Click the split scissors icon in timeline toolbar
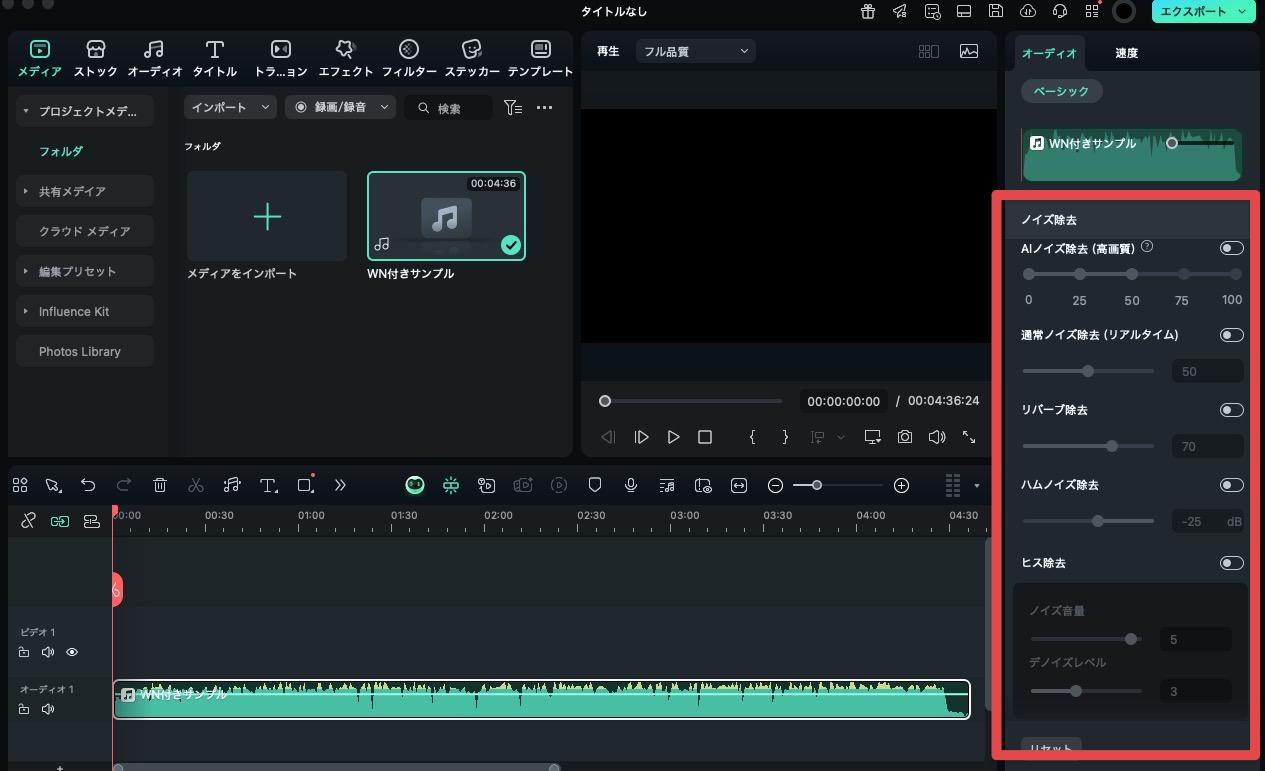 [x=195, y=485]
